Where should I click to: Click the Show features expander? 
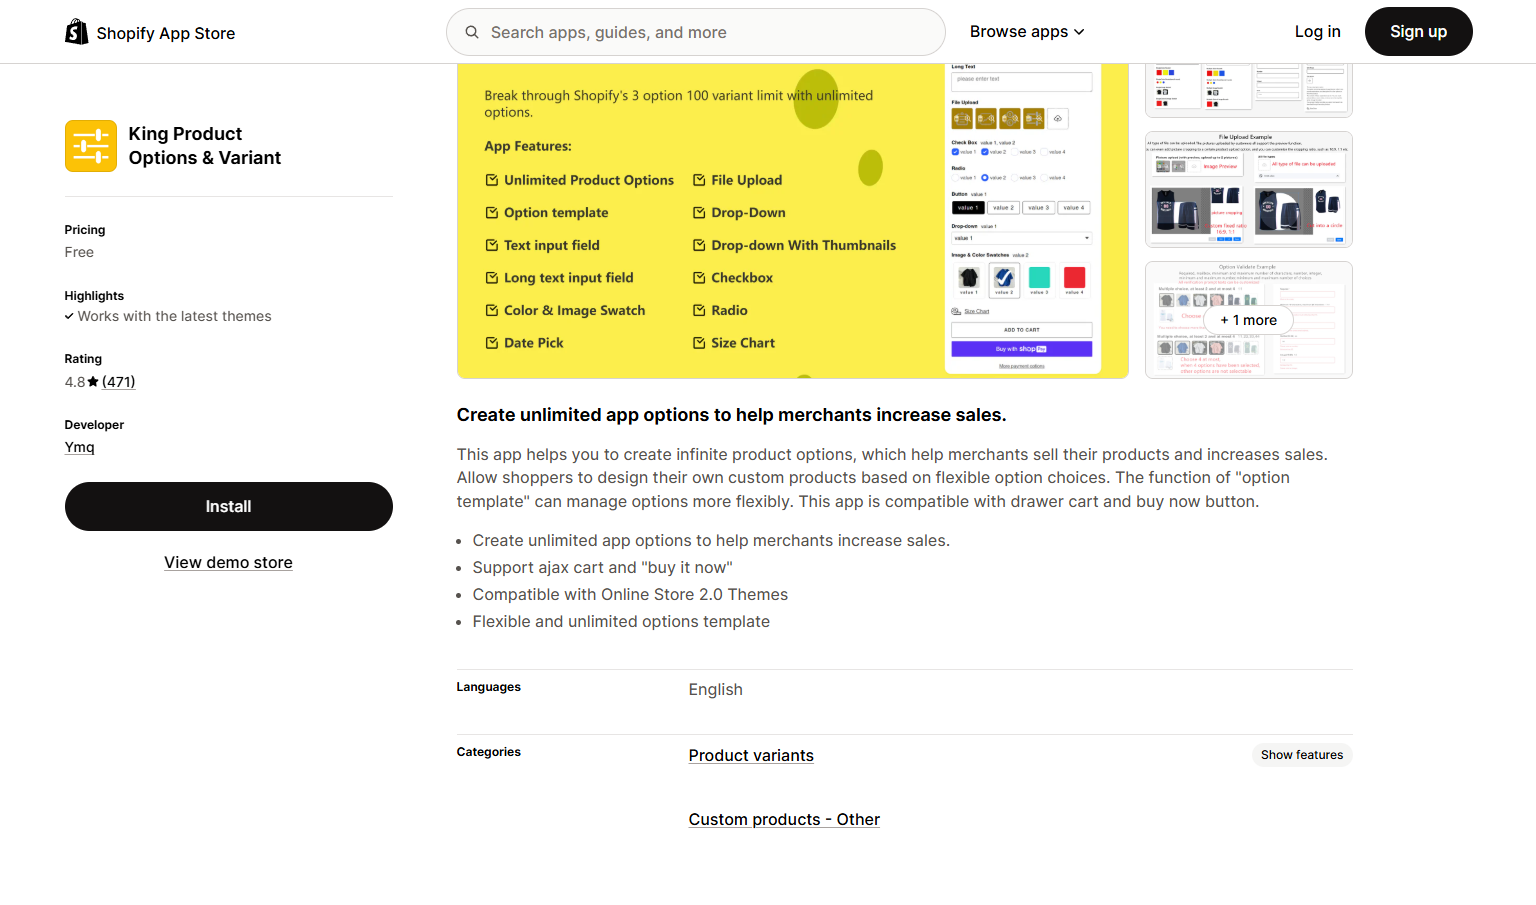point(1301,755)
